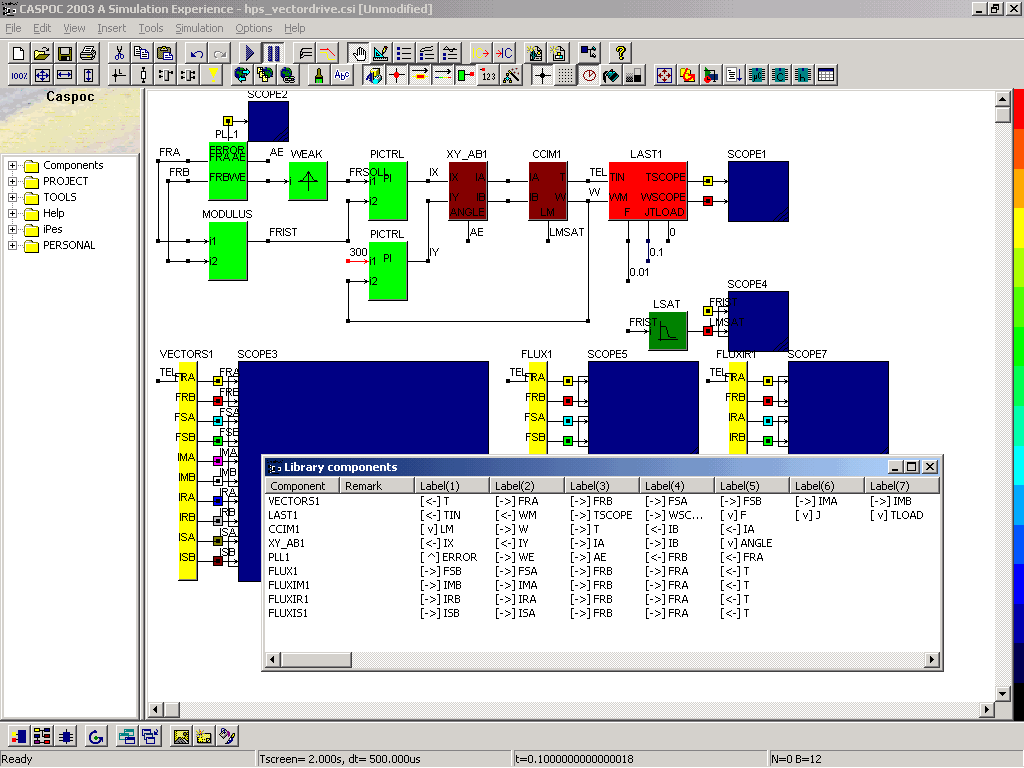Expand the Help folder in tree
The height and width of the screenshot is (768, 1024).
12,213
